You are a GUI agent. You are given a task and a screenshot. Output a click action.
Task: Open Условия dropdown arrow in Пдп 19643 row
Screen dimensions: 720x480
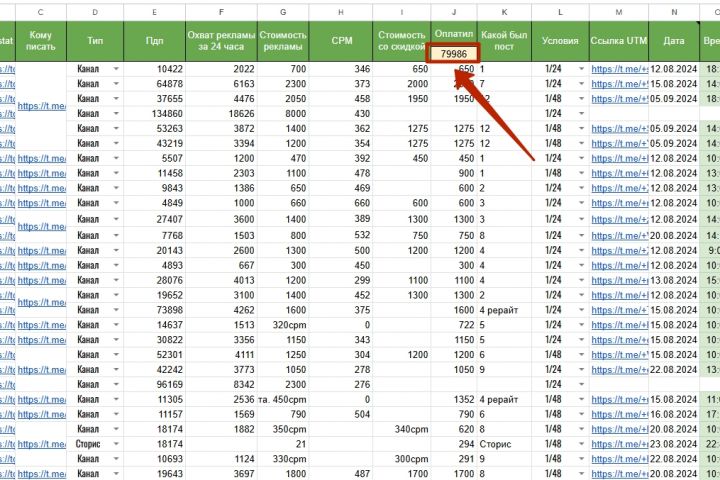click(581, 474)
